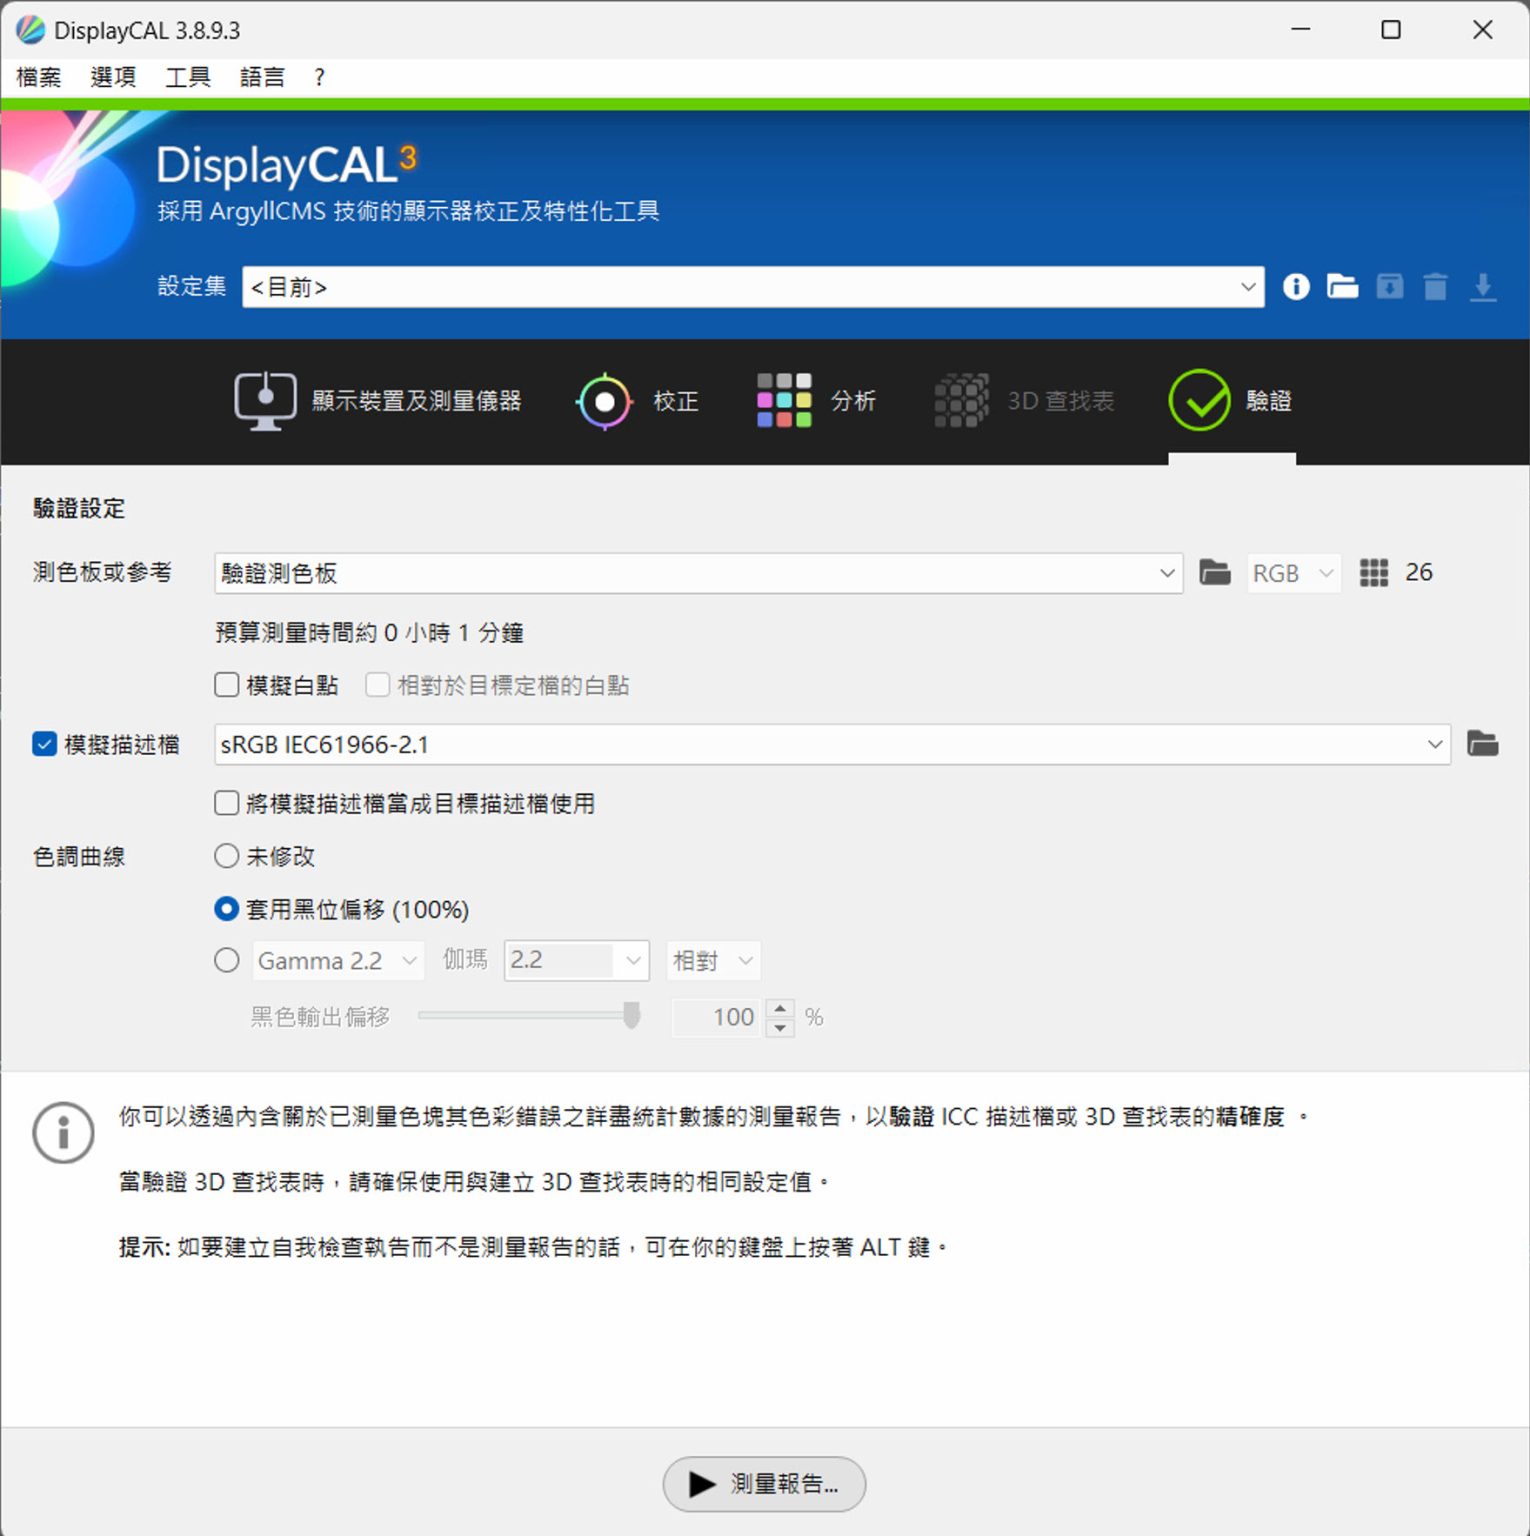The image size is (1530, 1536).
Task: Click the 分析 colored grid icon
Action: coord(784,399)
